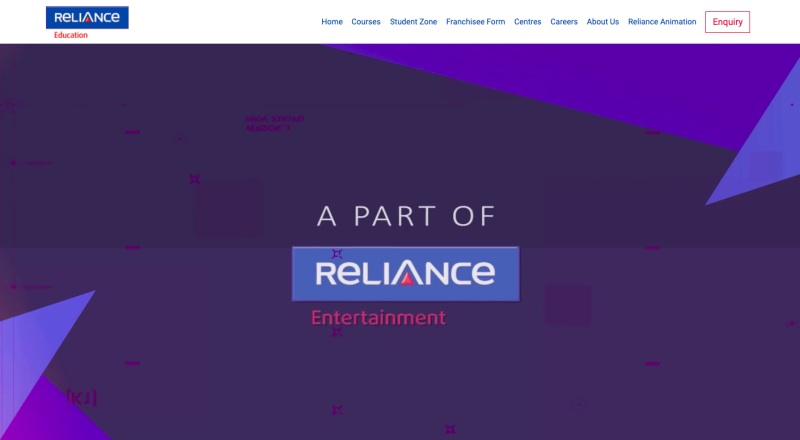The image size is (800, 440).
Task: Click the pink Entertainment text
Action: click(378, 318)
